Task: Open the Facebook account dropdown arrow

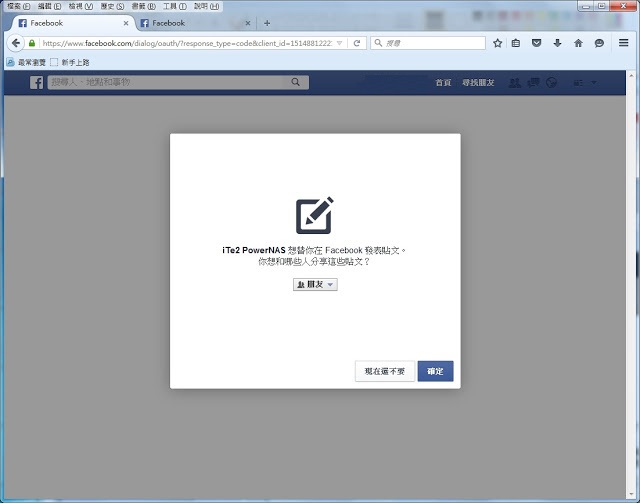Action: (594, 83)
